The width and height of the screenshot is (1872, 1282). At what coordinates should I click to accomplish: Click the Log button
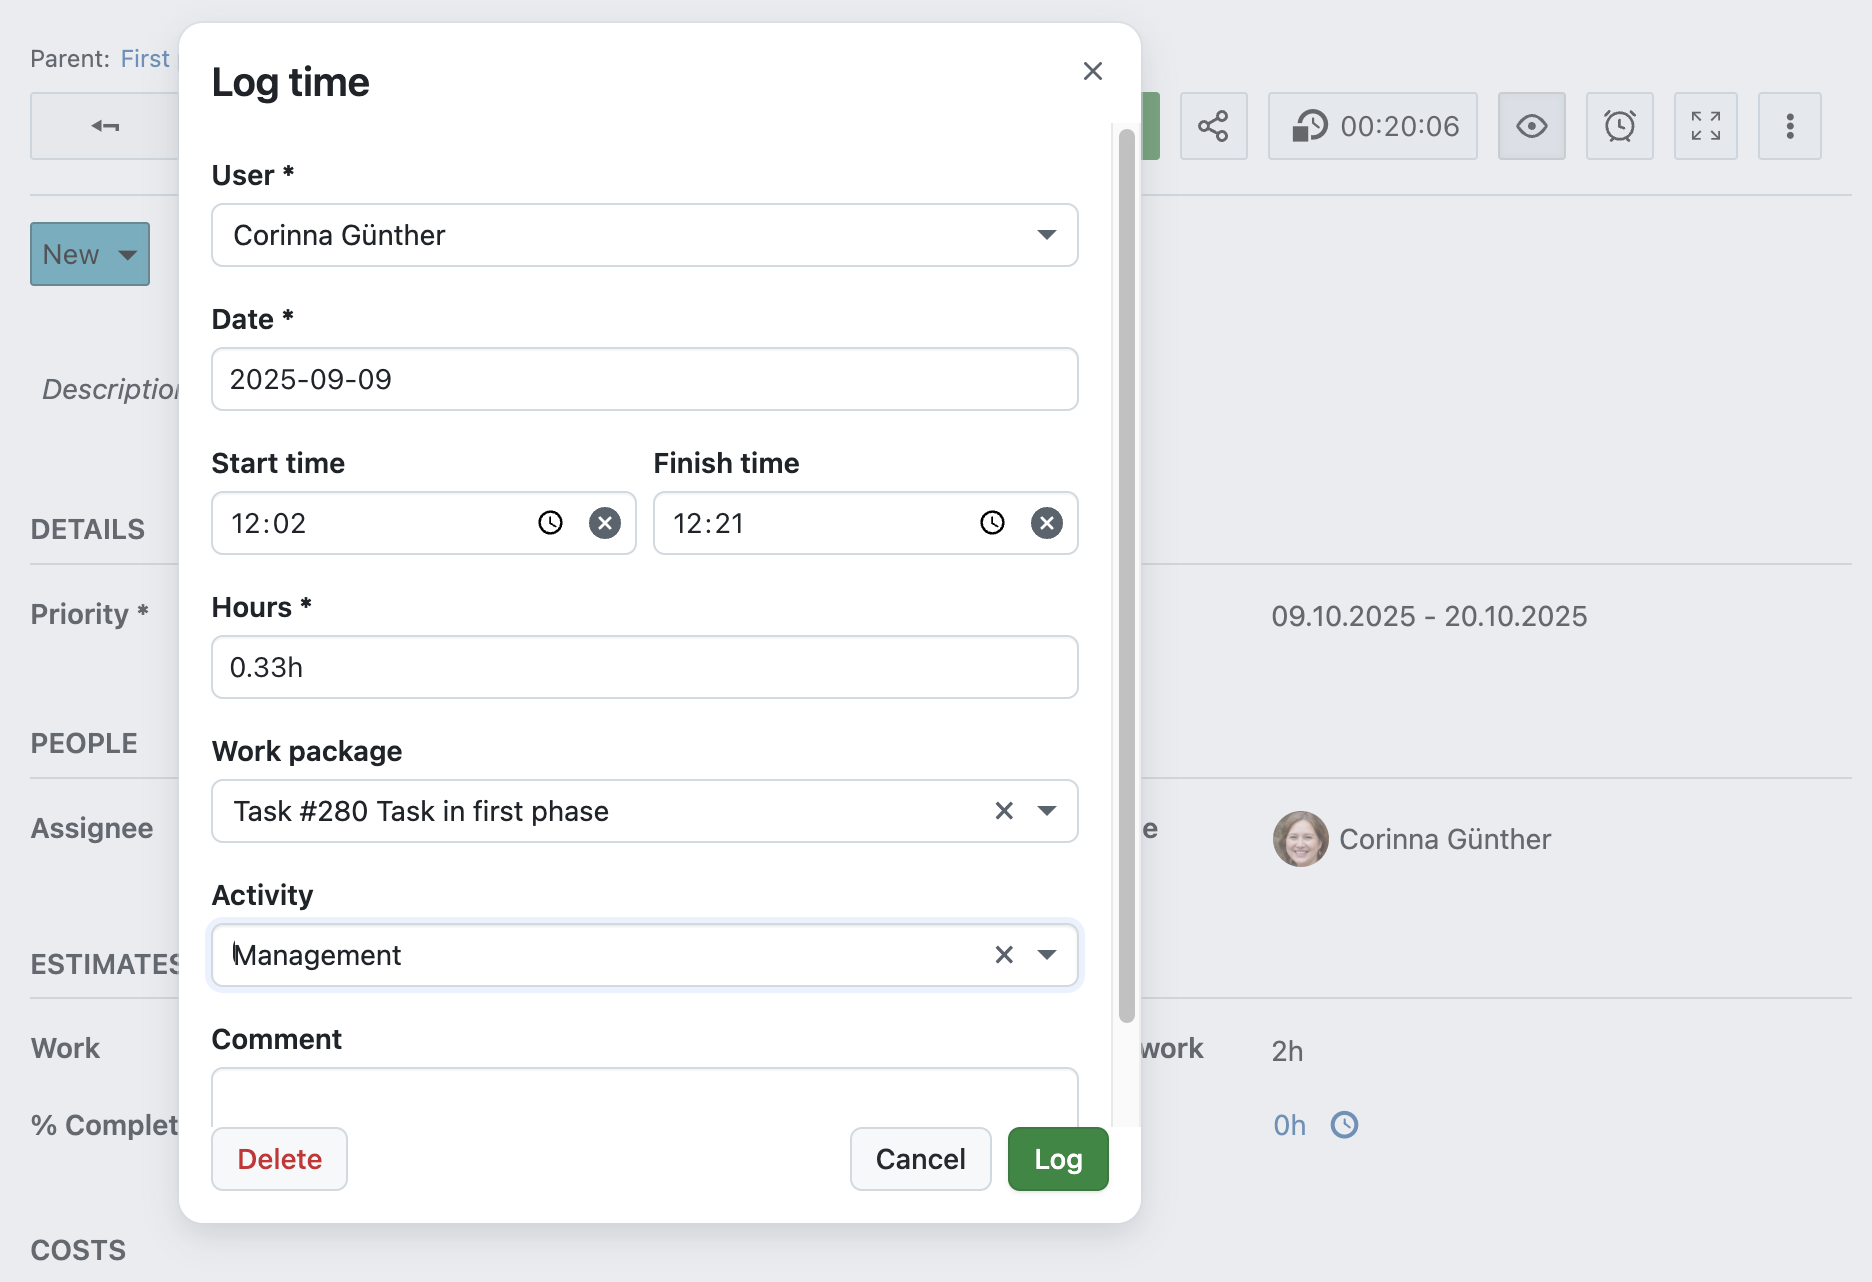point(1057,1159)
